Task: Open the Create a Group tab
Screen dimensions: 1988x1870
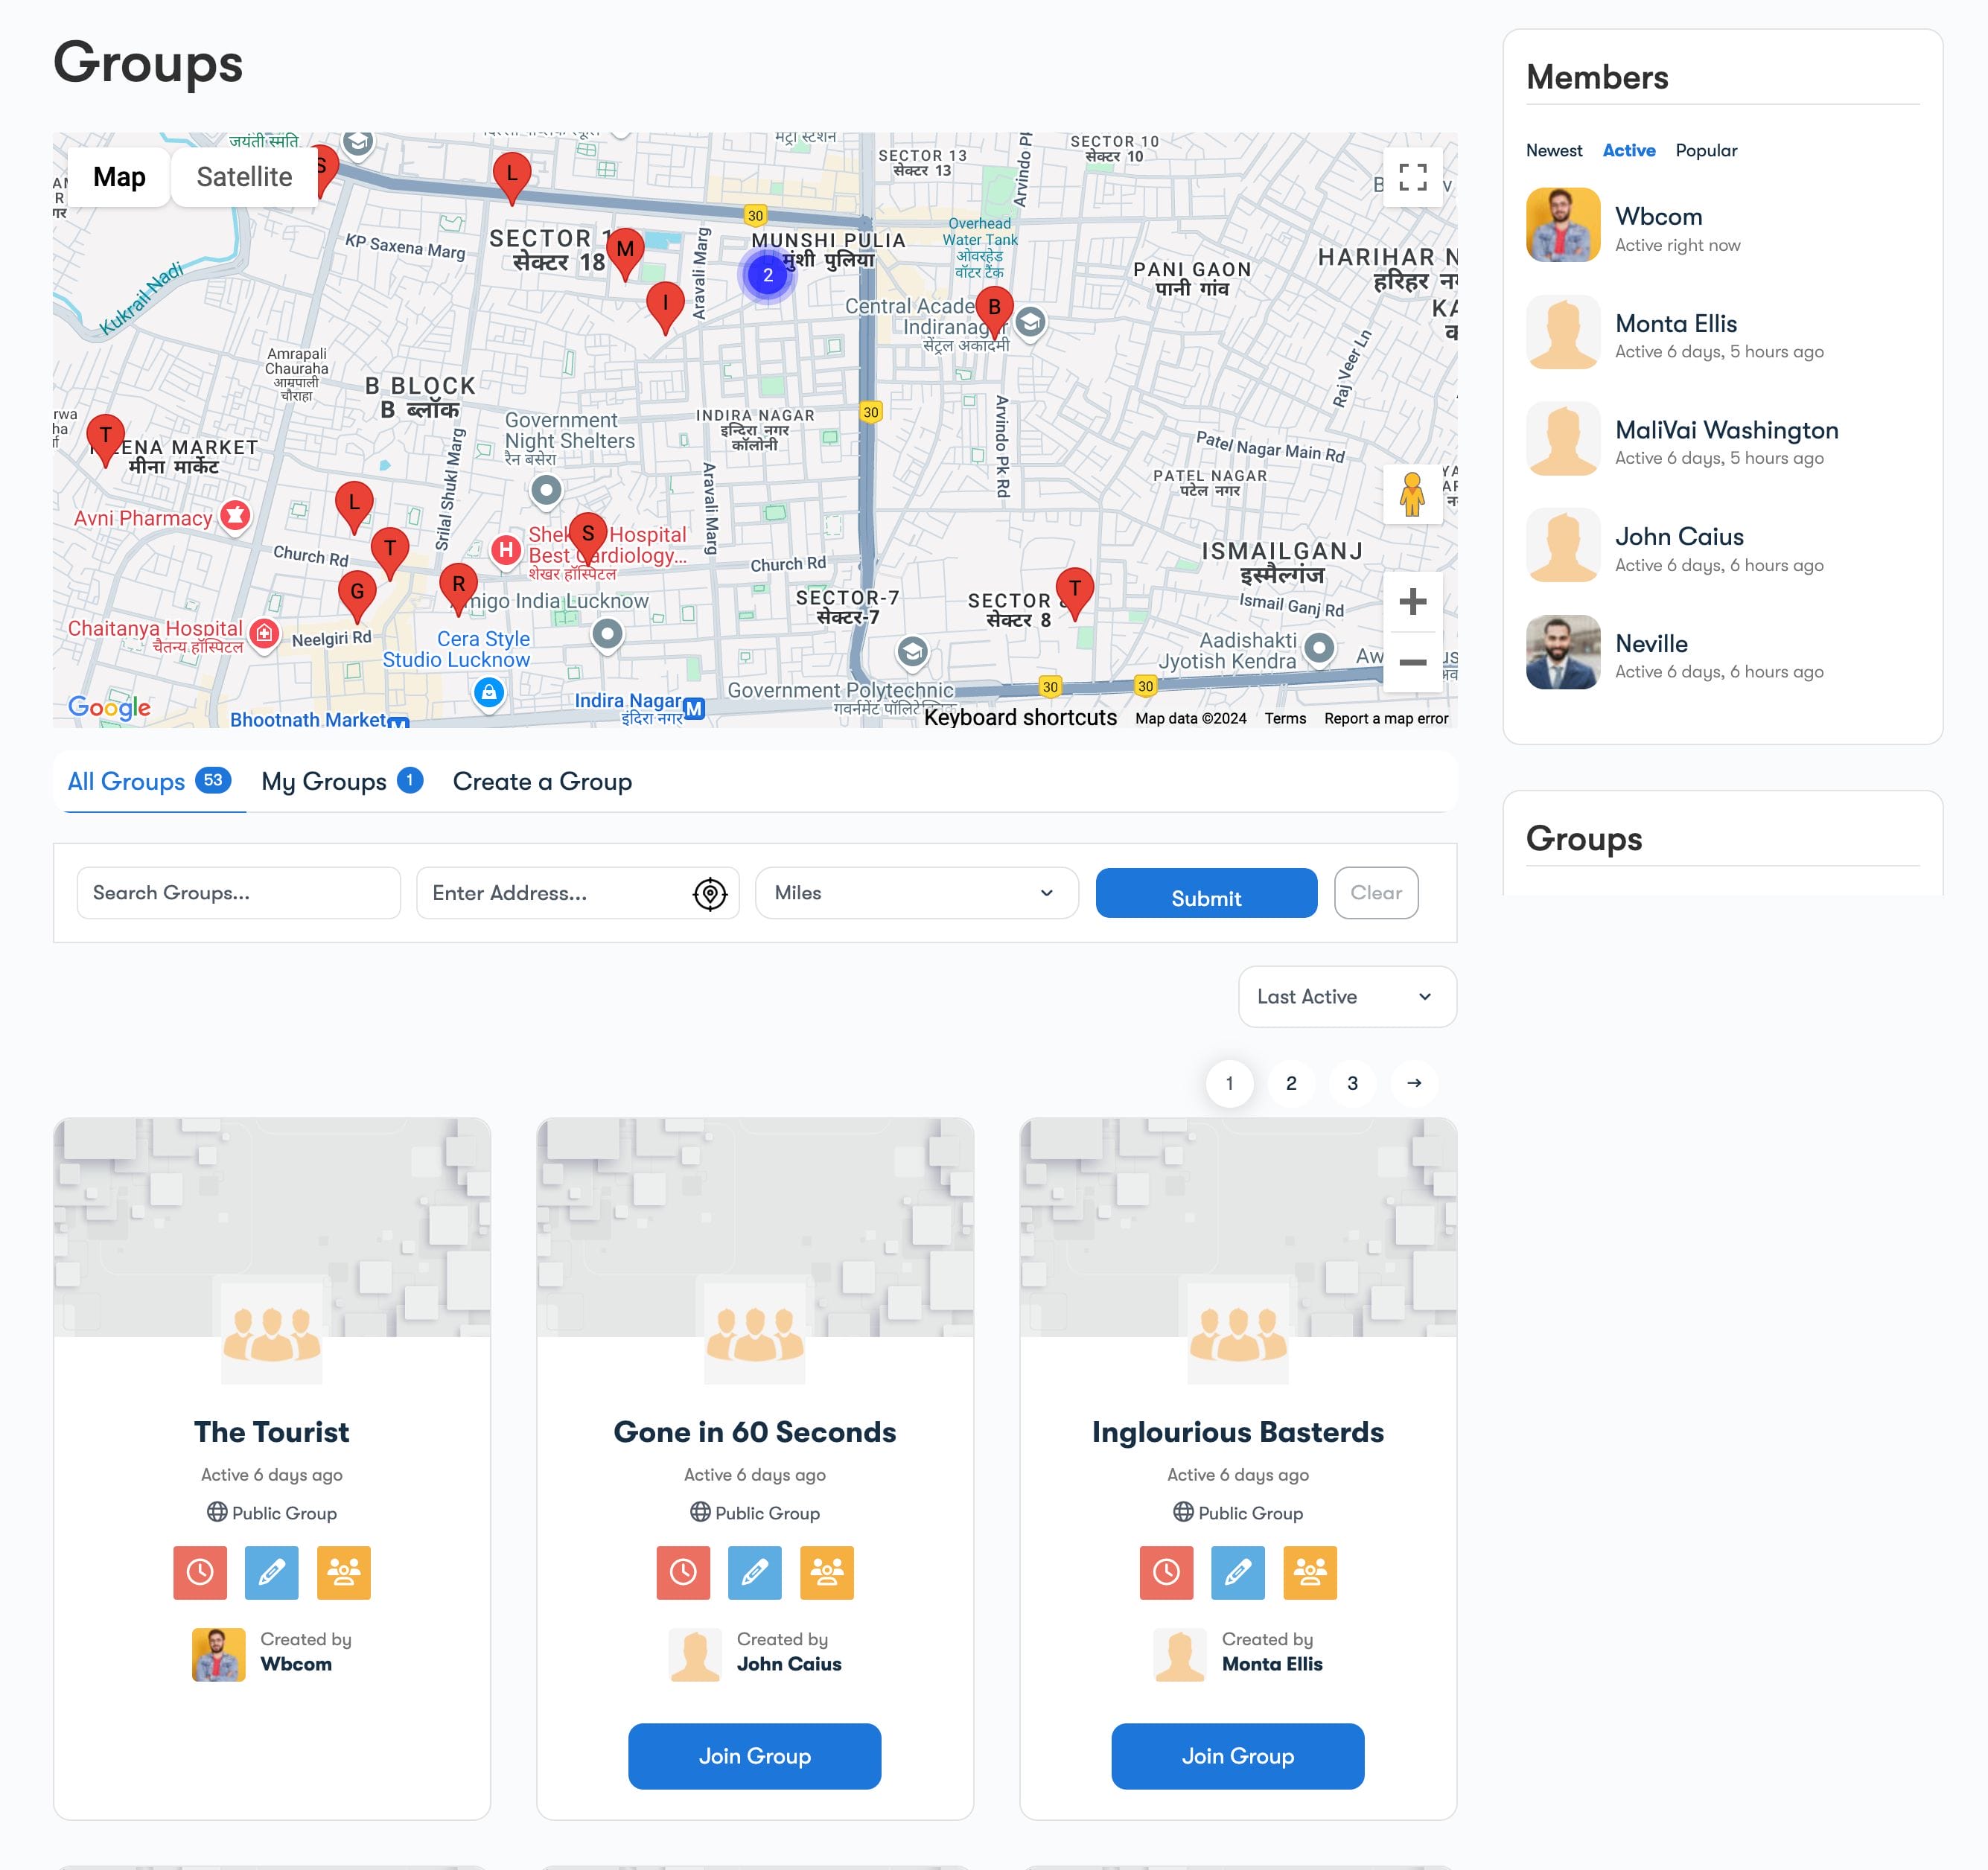Action: coord(542,781)
